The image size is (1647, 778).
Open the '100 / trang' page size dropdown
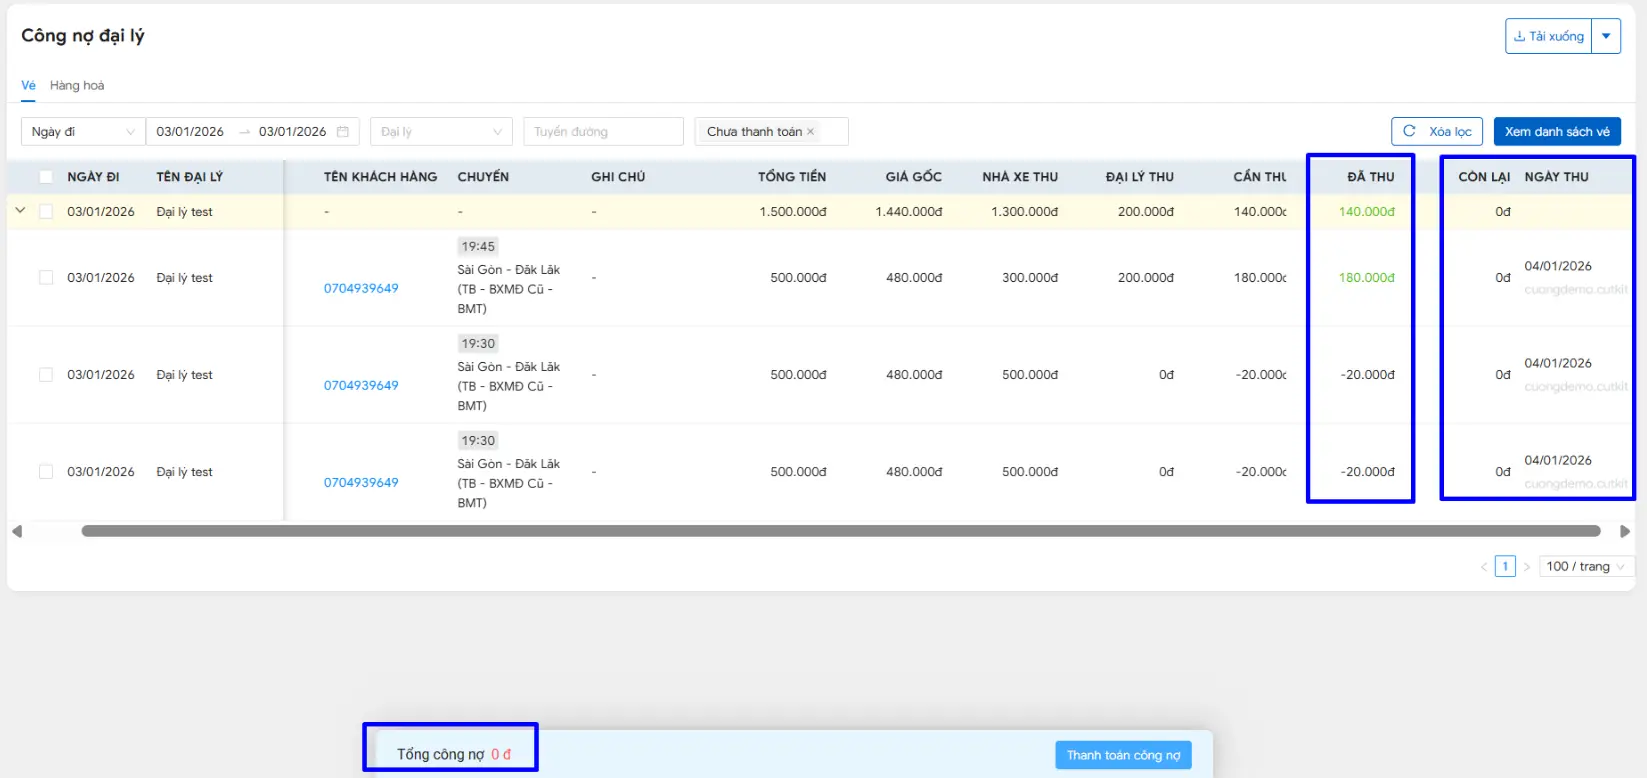1585,567
